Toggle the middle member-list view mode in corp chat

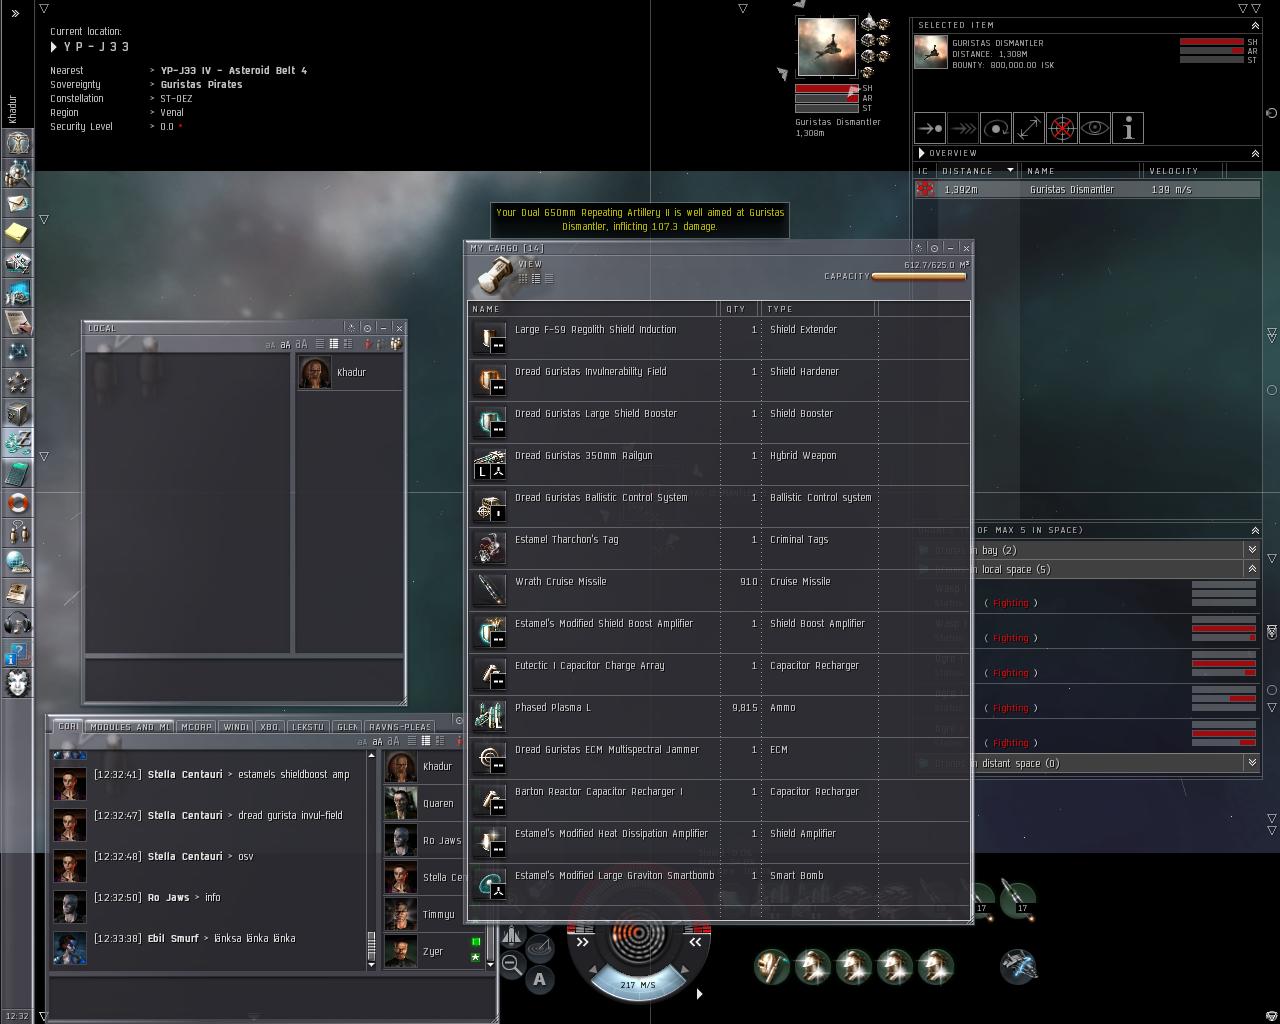(426, 741)
